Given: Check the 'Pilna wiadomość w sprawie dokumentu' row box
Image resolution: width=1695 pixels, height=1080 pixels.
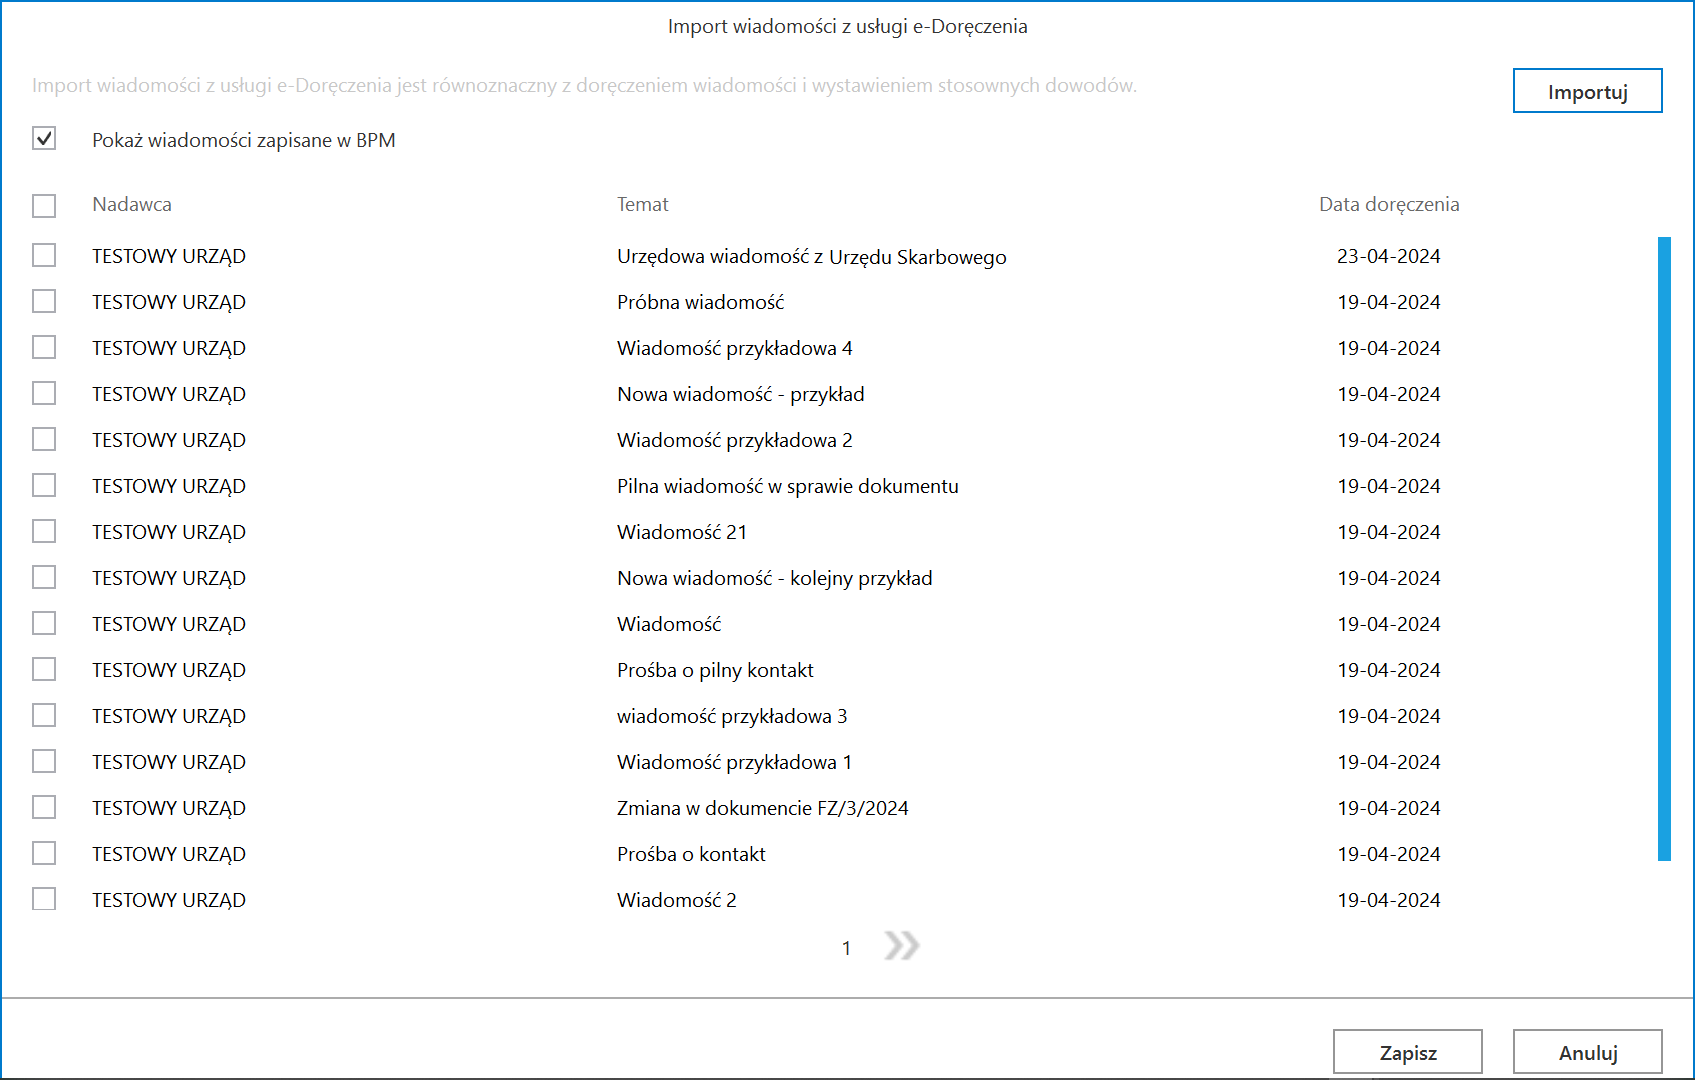Looking at the screenshot, I should pos(44,486).
